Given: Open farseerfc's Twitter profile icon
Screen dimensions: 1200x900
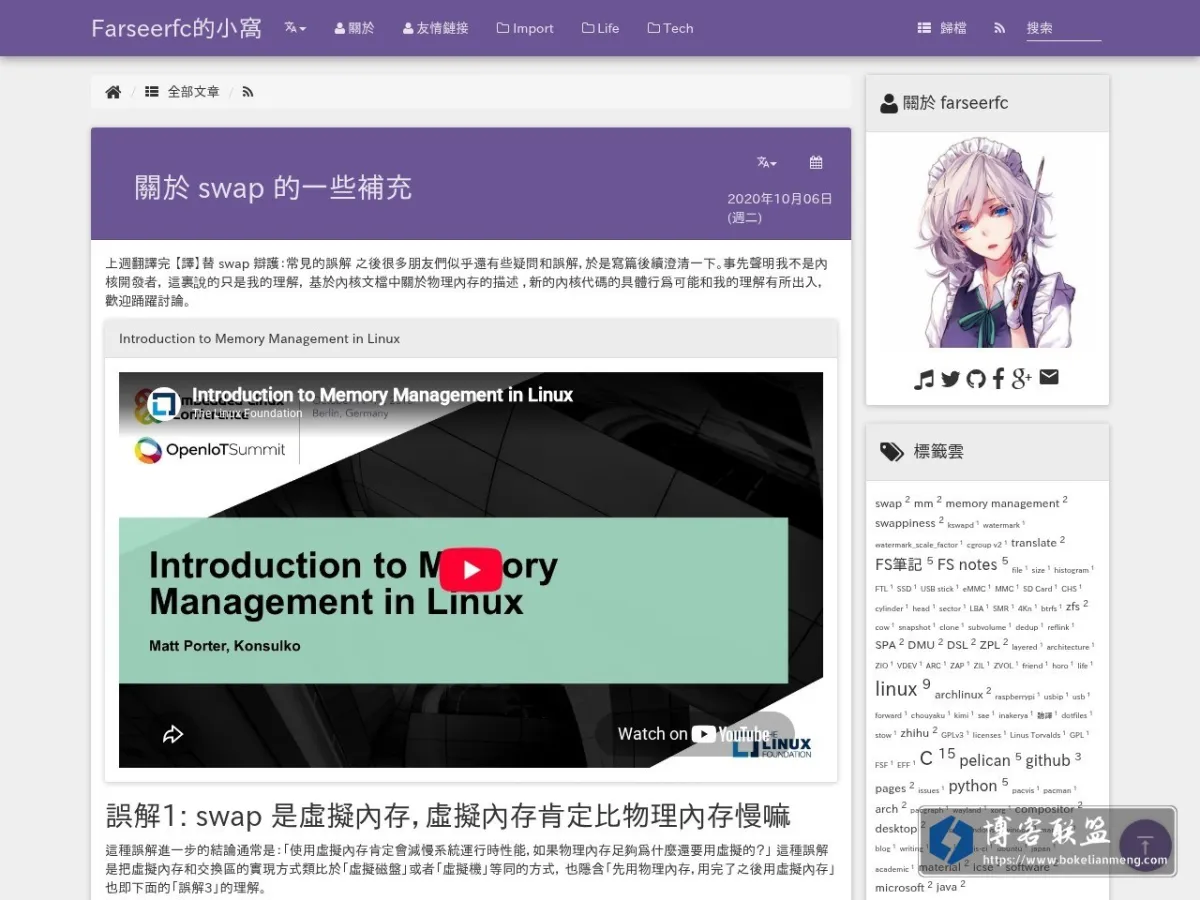Looking at the screenshot, I should tap(950, 378).
